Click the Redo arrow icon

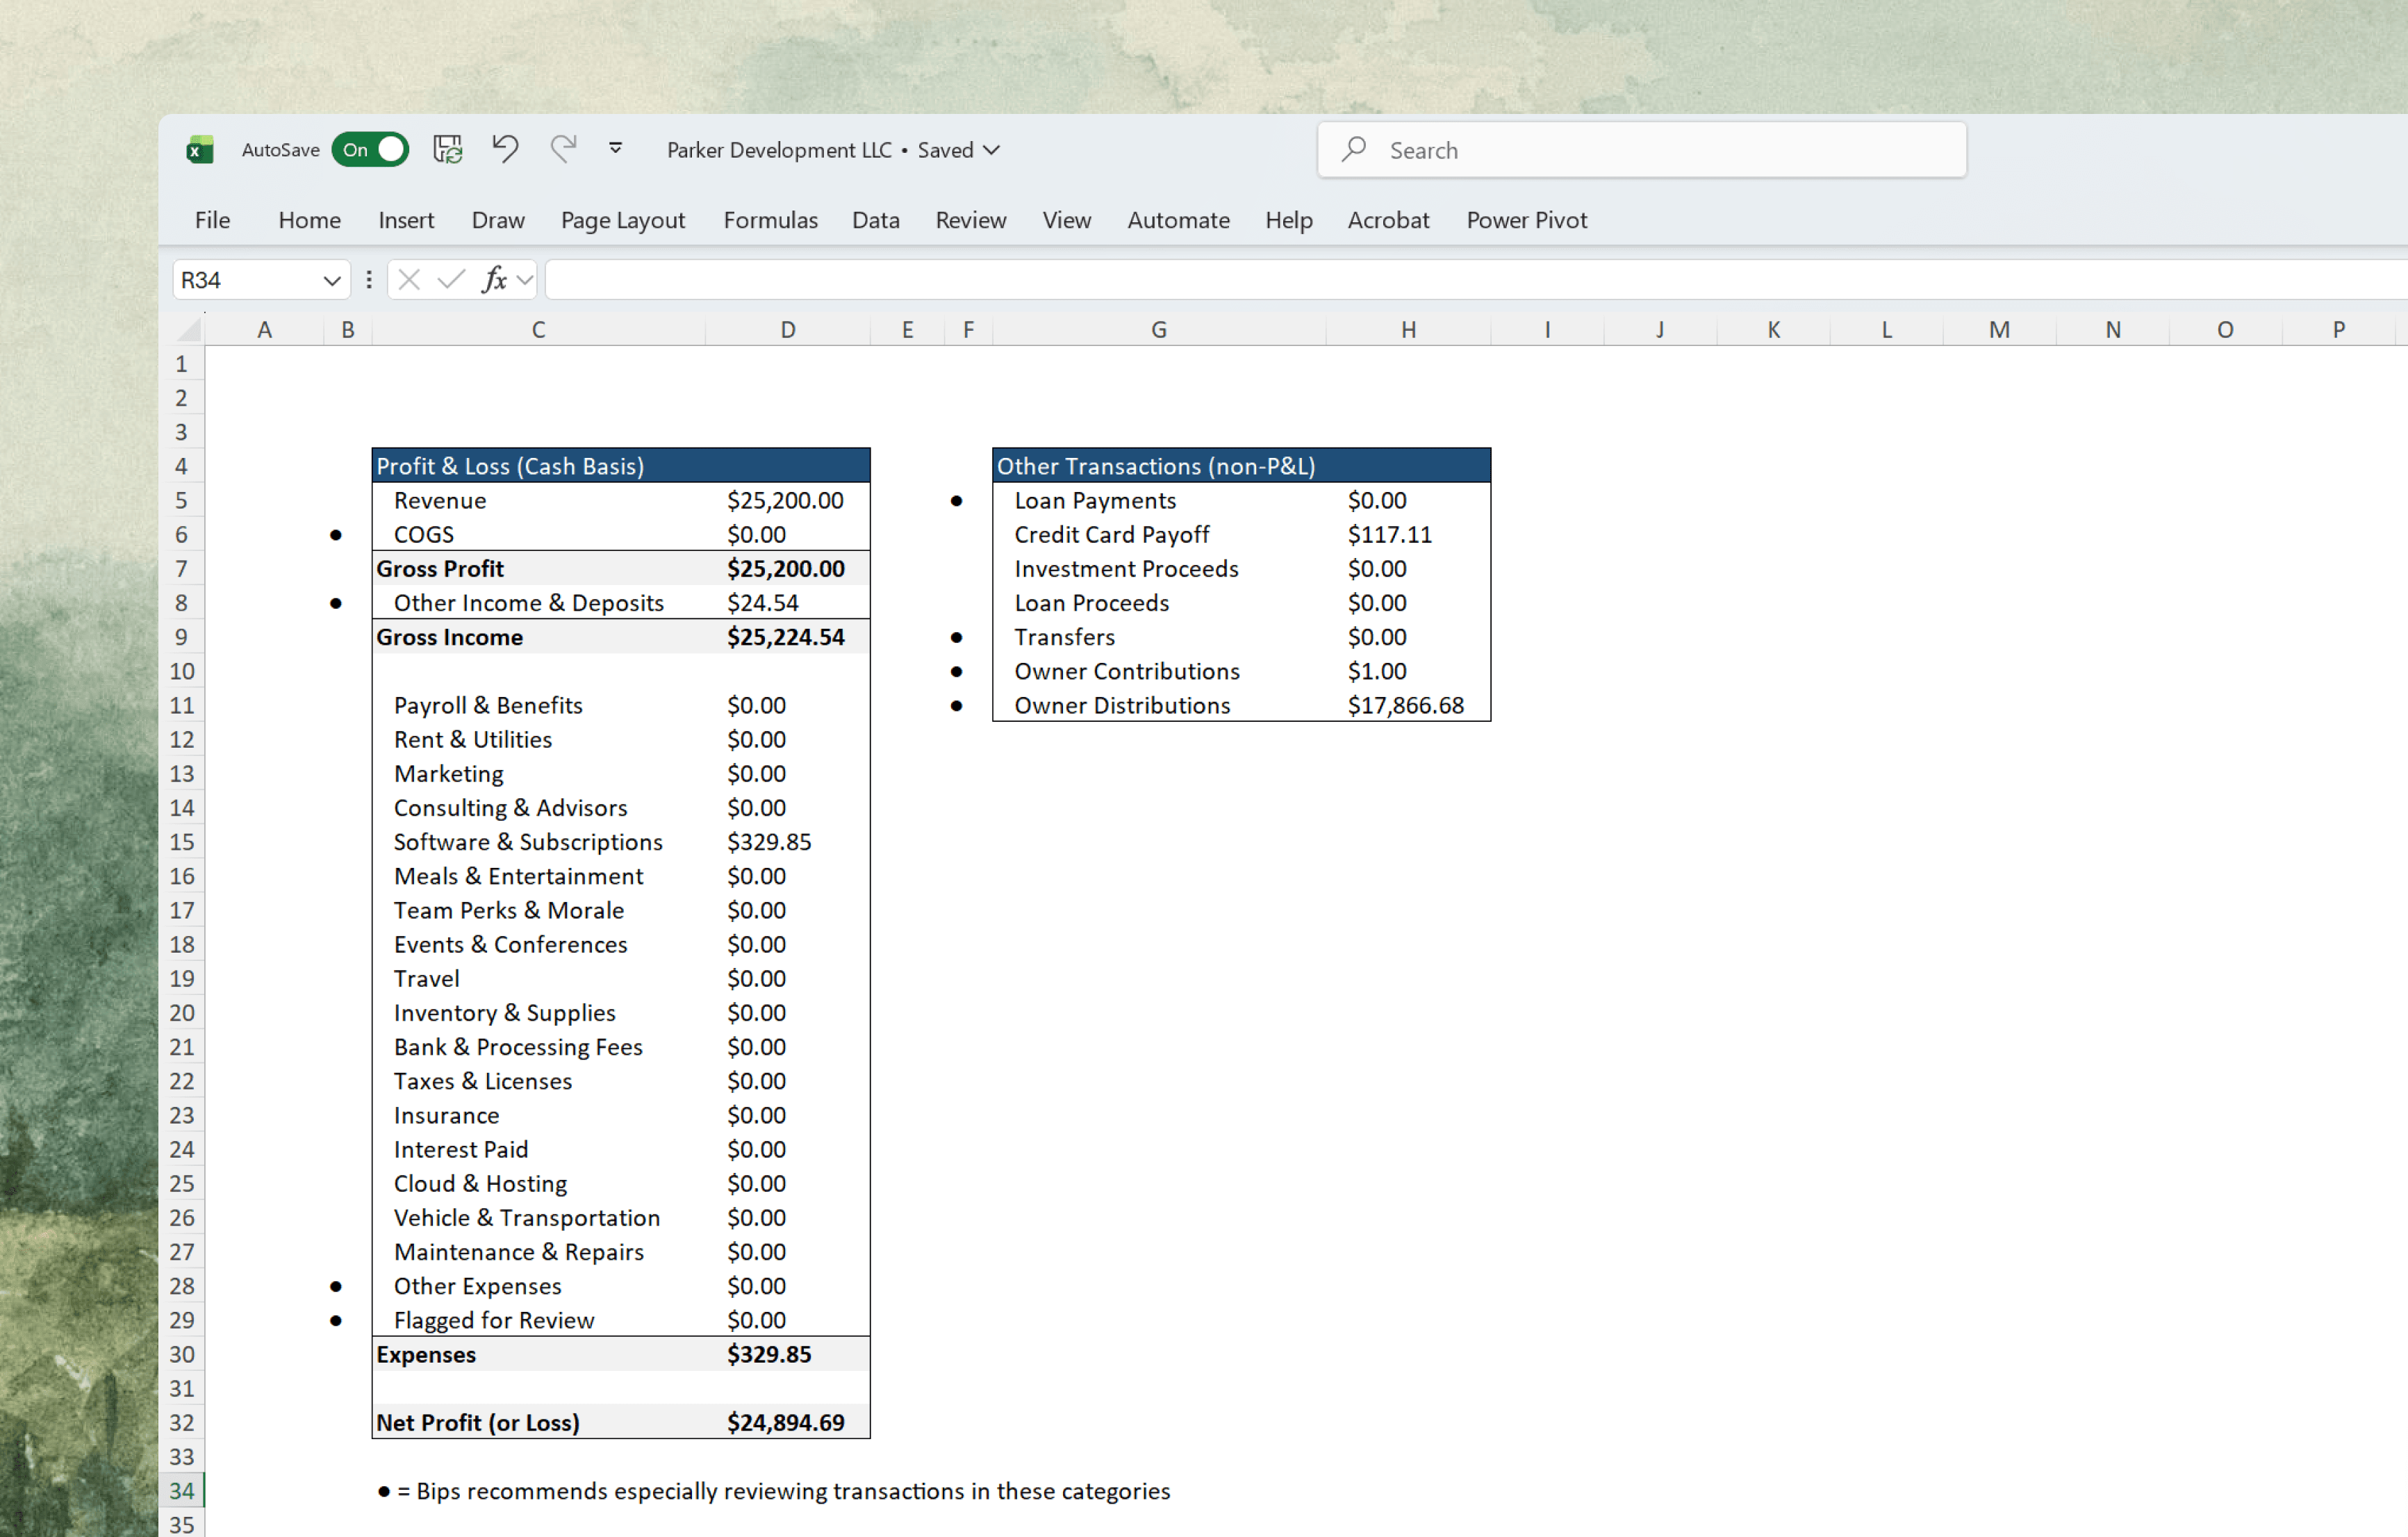click(x=563, y=150)
